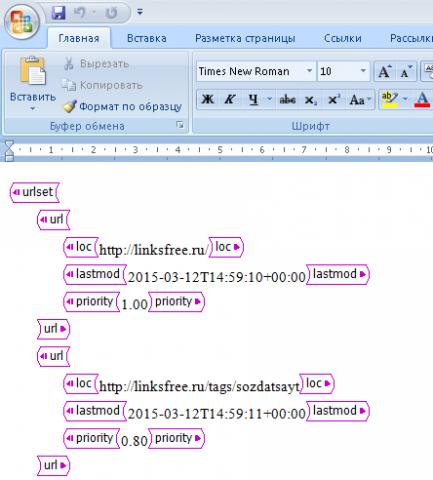Image resolution: width=433 pixels, height=480 pixels.
Task: Select lastmod opening tag before 14:59:11 date
Action: (x=95, y=411)
